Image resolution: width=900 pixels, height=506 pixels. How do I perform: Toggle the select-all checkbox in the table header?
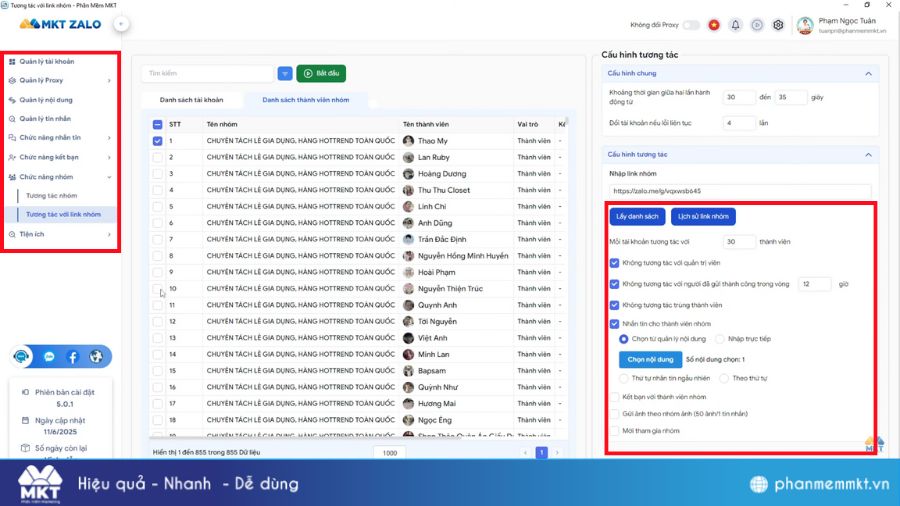coord(157,124)
